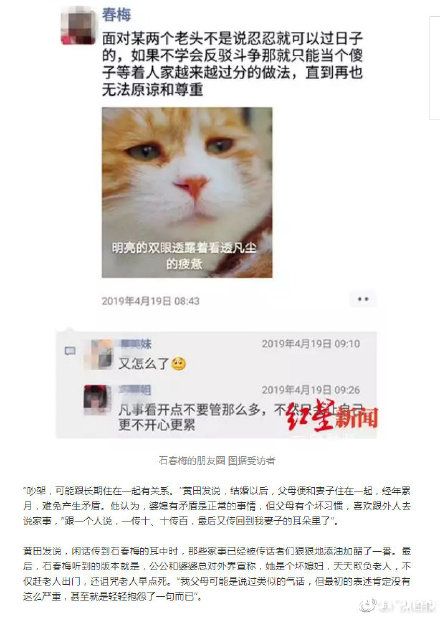Open the second commenter's name ending in 姐
The height and width of the screenshot is (618, 440).
tap(135, 390)
